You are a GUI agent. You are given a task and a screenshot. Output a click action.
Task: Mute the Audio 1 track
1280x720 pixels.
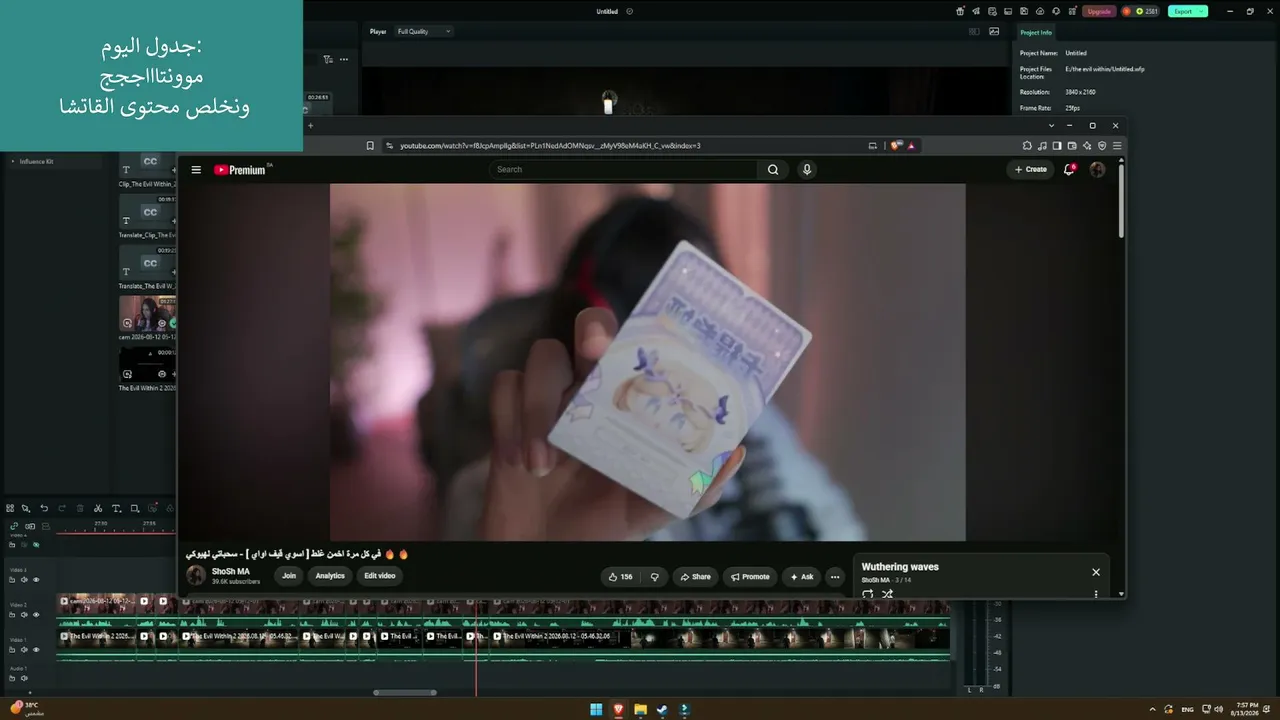24,678
